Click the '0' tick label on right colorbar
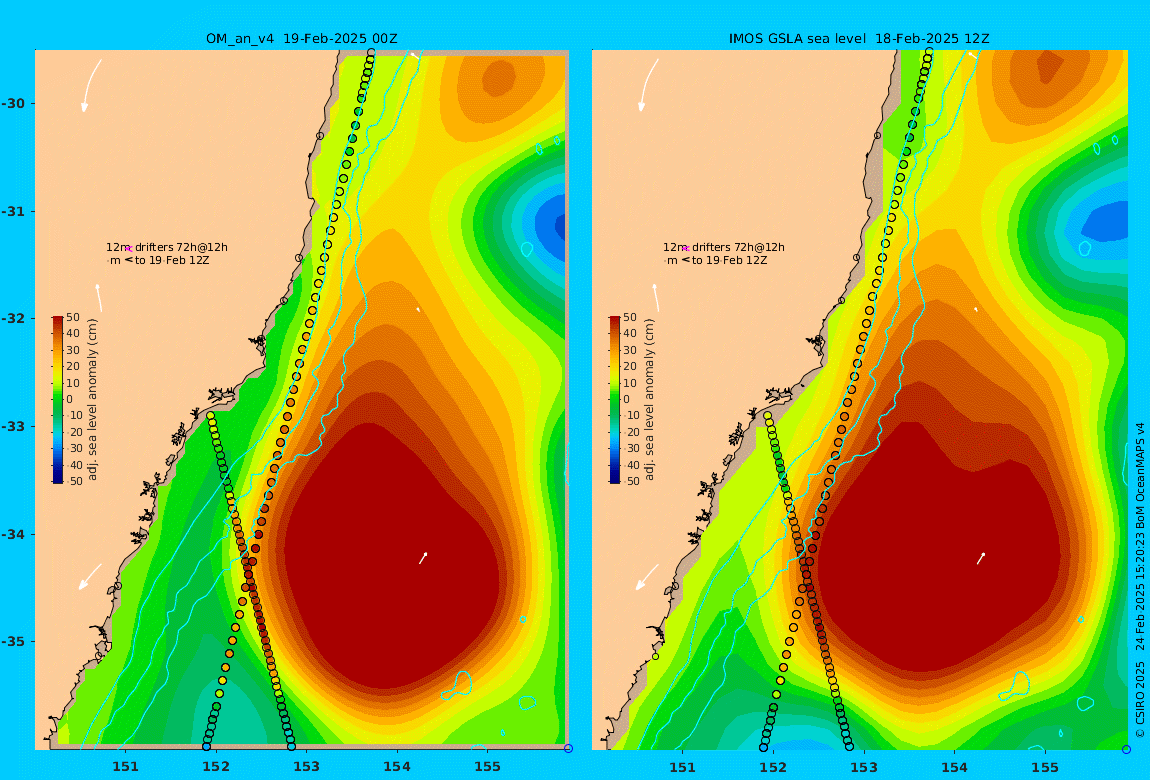This screenshot has height=780, width=1150. pyautogui.click(x=626, y=400)
